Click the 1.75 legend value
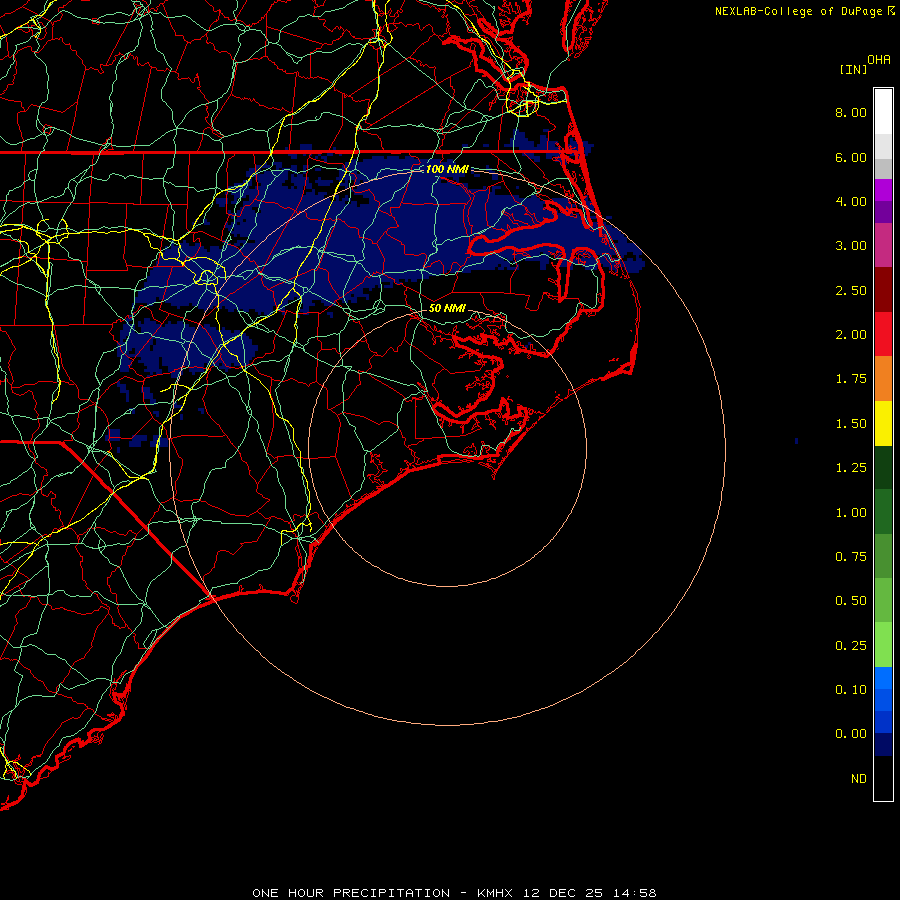900x900 pixels. coord(851,379)
